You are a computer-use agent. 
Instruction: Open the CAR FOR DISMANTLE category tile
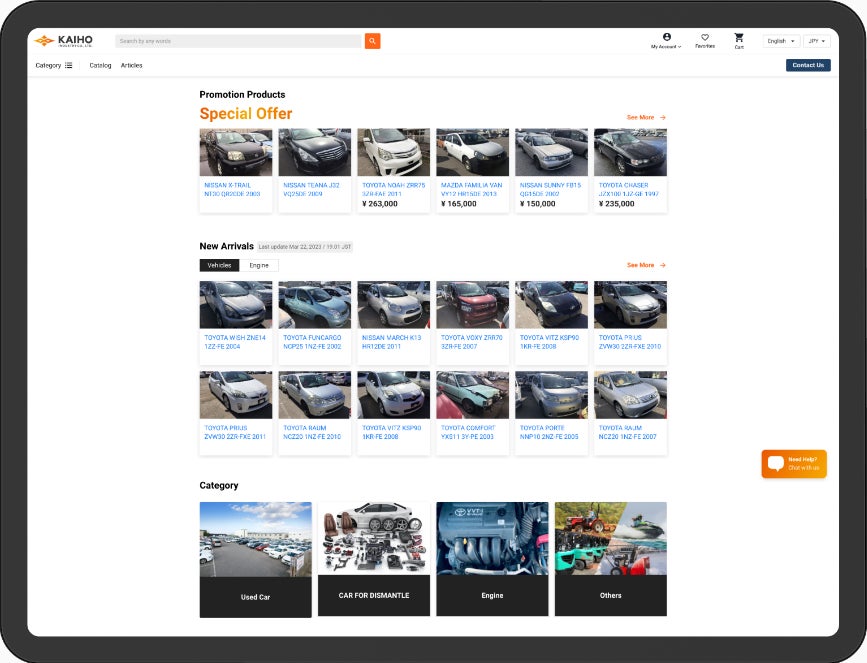pyautogui.click(x=374, y=559)
